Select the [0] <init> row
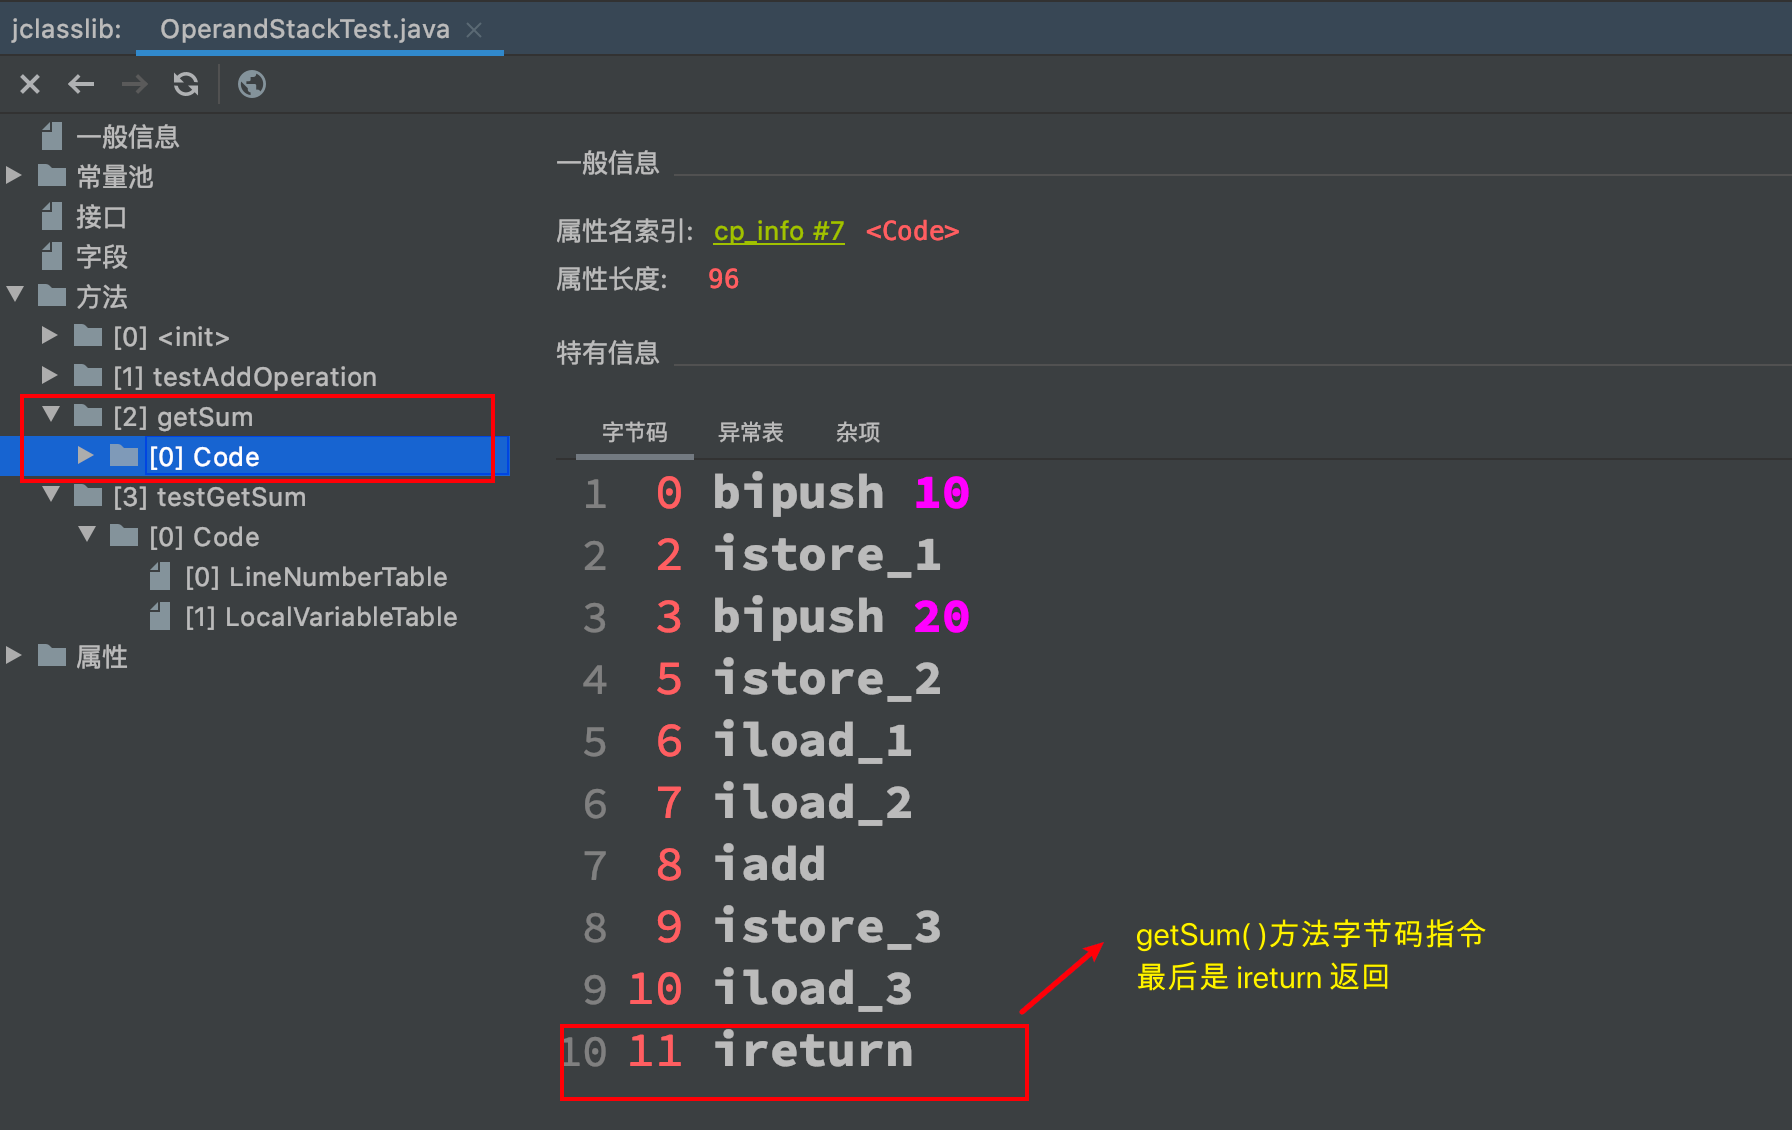 tap(171, 337)
